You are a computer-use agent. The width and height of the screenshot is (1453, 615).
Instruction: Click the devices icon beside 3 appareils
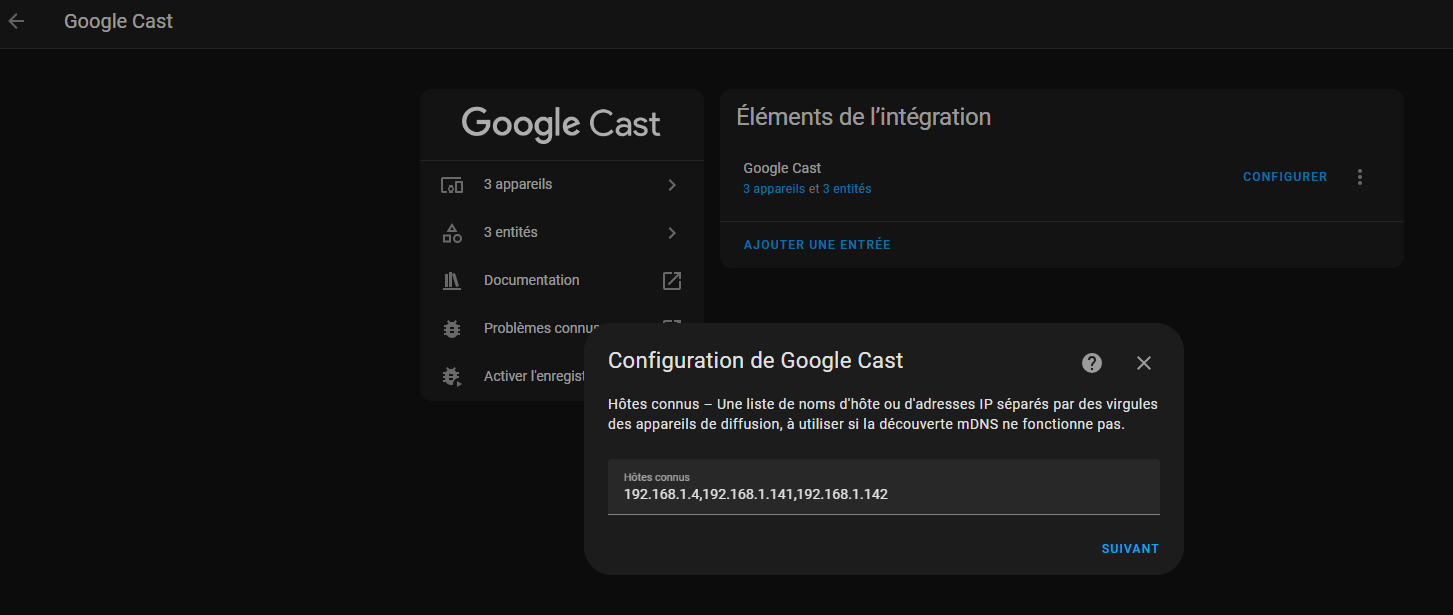(x=452, y=185)
